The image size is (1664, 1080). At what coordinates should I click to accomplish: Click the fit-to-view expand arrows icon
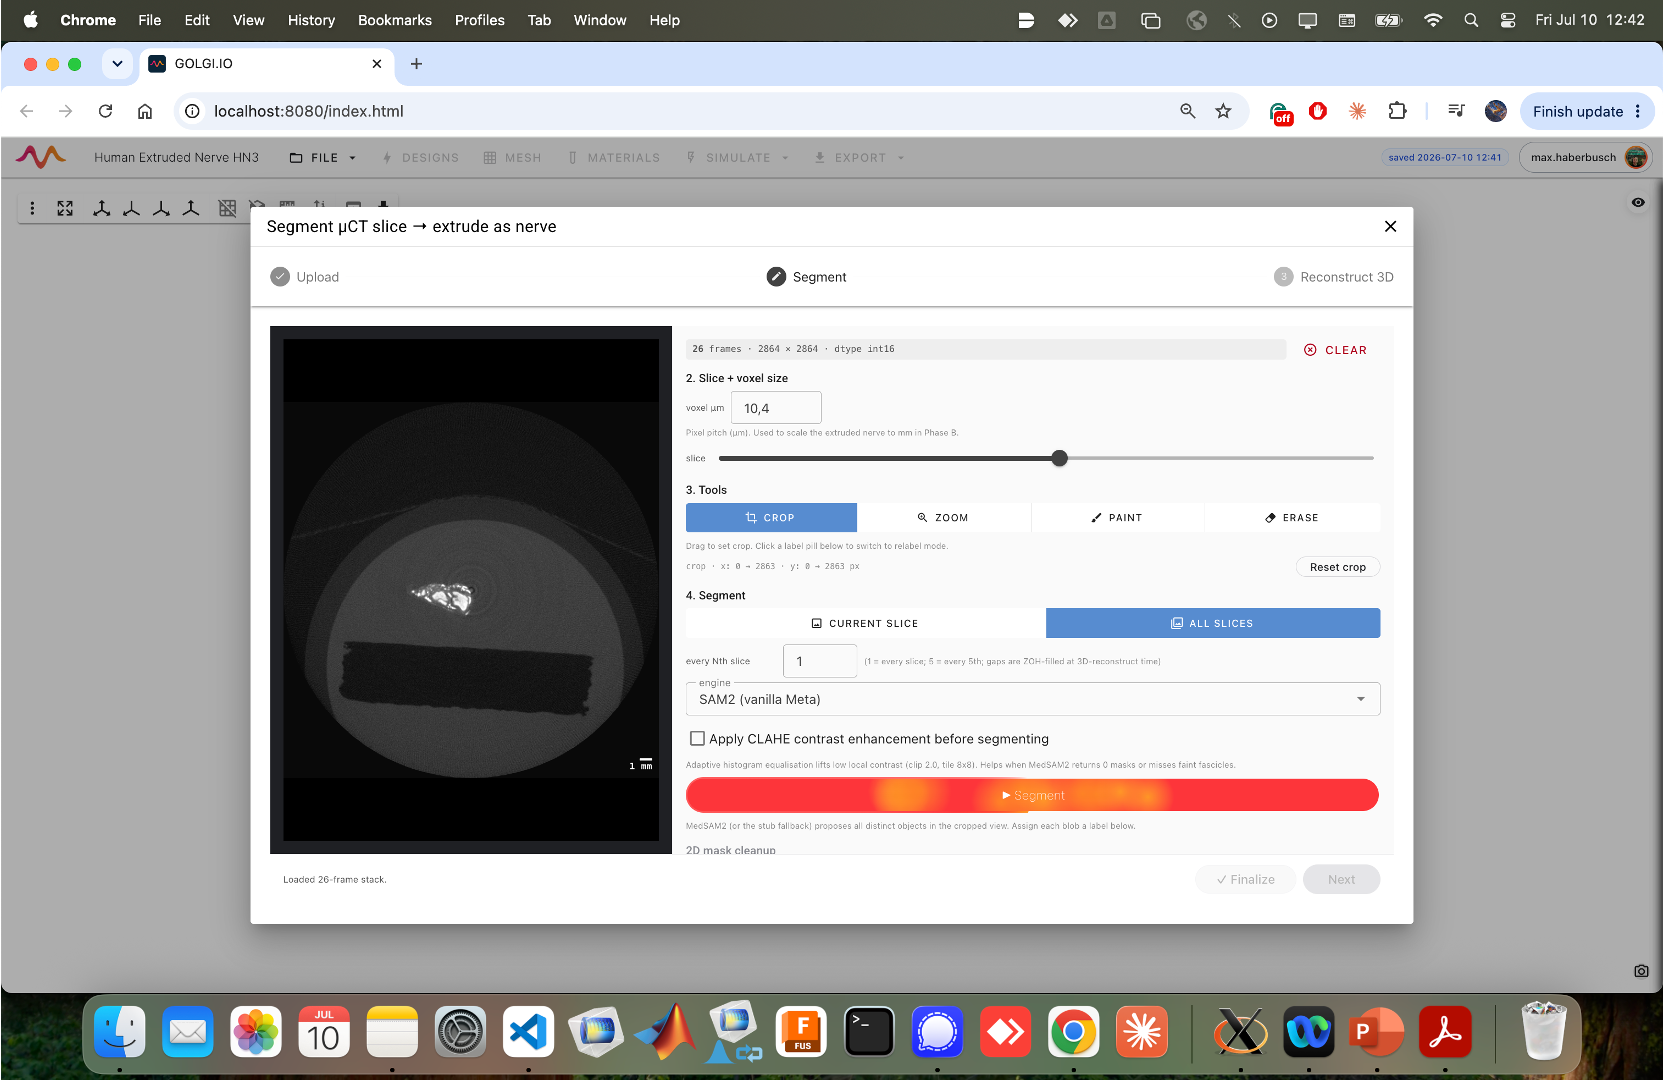65,208
